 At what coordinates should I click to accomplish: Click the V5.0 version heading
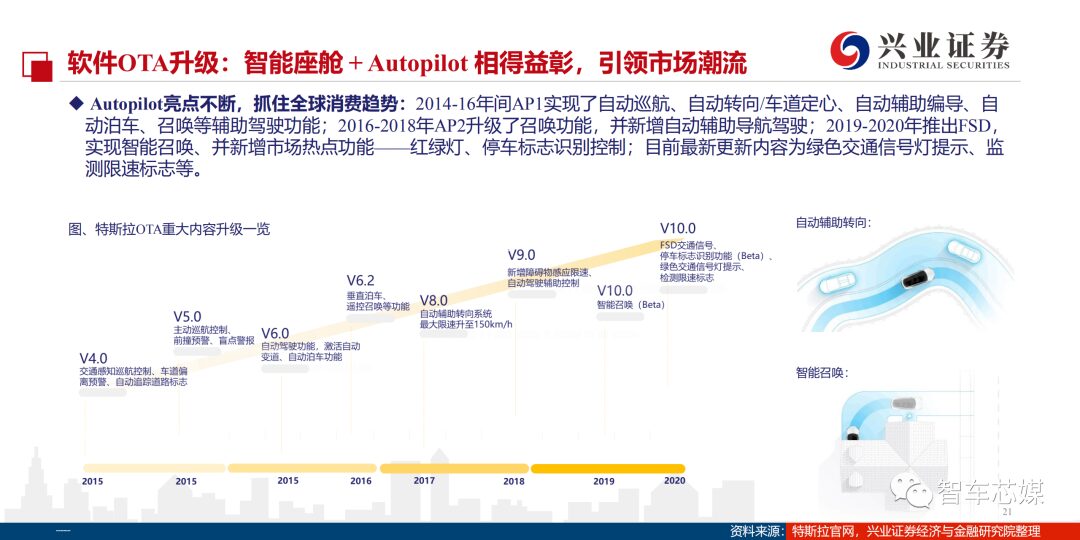click(x=187, y=316)
